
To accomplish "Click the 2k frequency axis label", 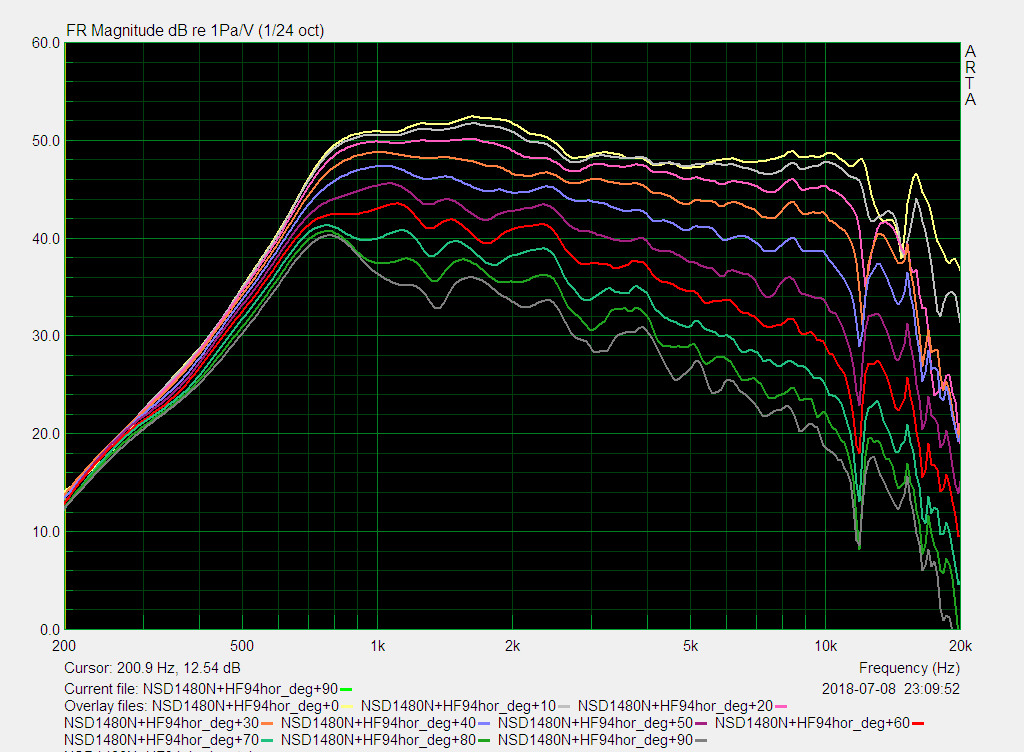I will (x=513, y=646).
